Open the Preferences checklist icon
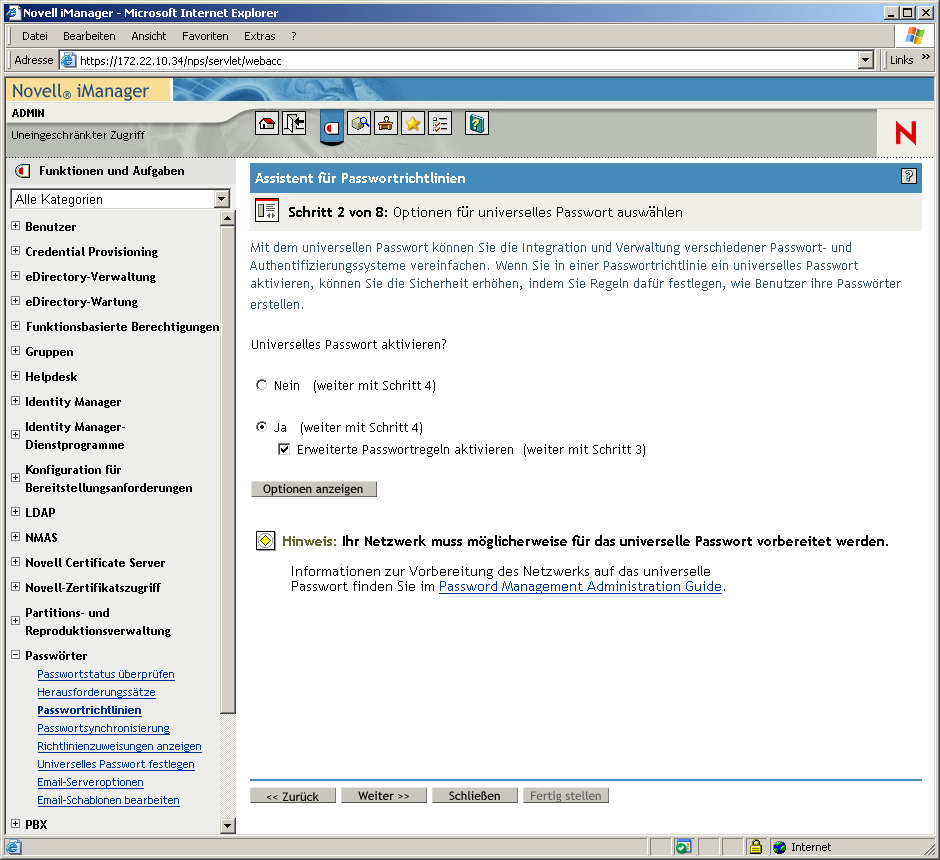 coord(440,123)
